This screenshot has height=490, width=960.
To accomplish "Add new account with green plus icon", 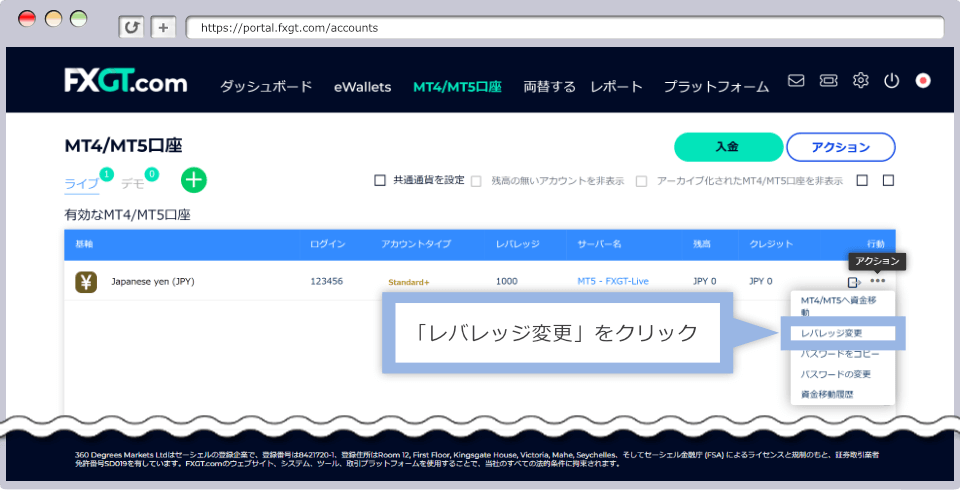I will pyautogui.click(x=194, y=180).
